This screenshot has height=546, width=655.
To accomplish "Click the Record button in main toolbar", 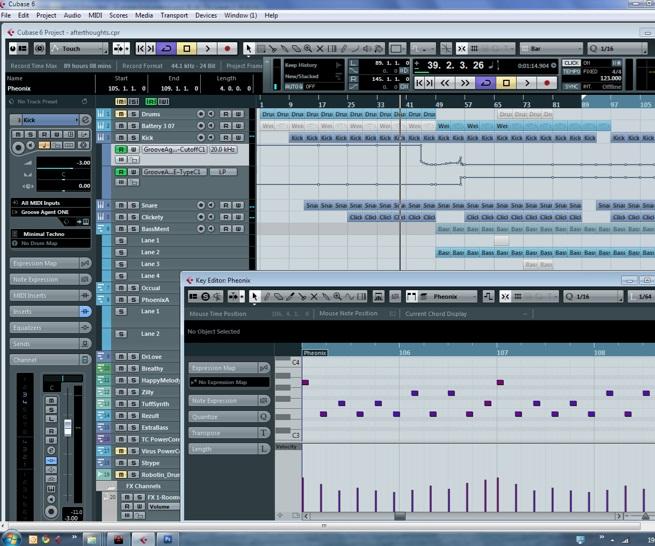I will [227, 48].
